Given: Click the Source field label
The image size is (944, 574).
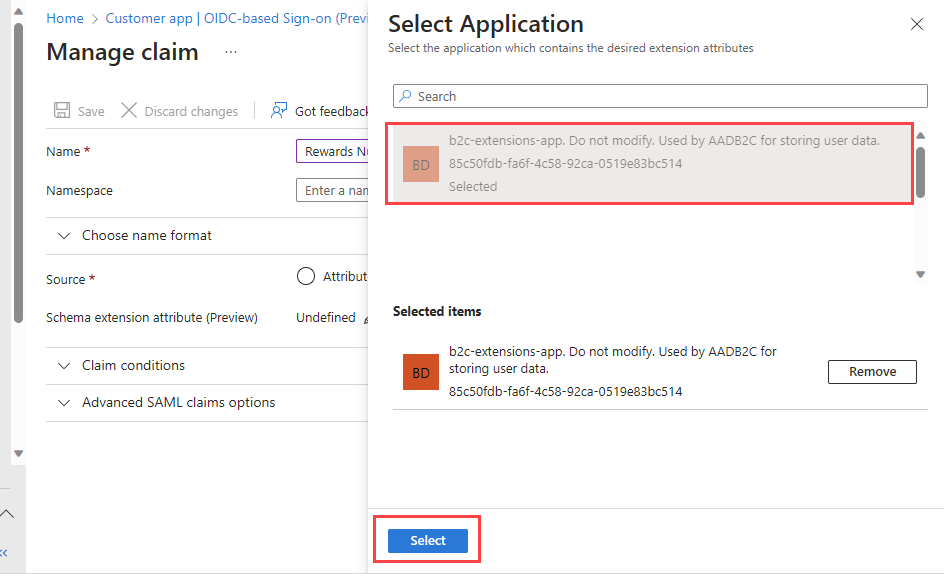Looking at the screenshot, I should point(70,279).
